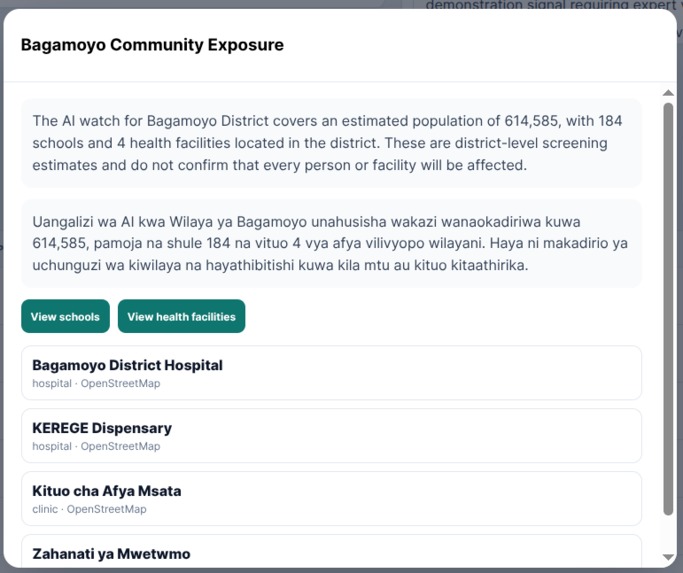Click the Swahili Uangalizi wa AI paragraph
Image resolution: width=683 pixels, height=573 pixels.
pos(331,244)
